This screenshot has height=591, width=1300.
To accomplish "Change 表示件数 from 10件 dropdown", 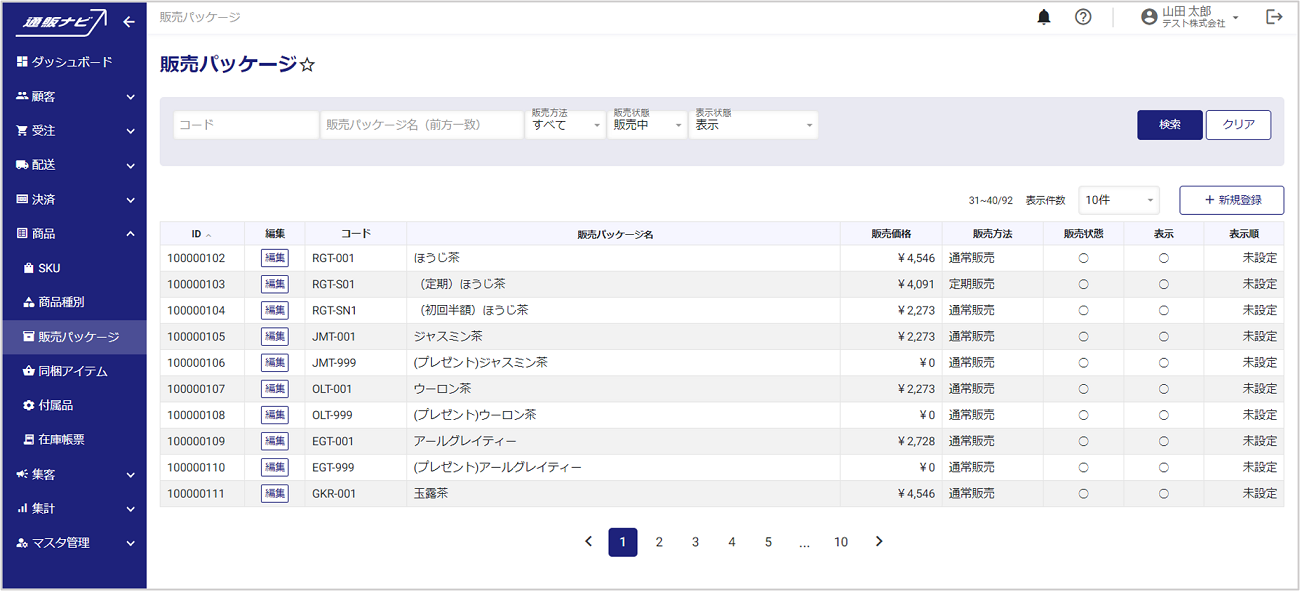I will pyautogui.click(x=1118, y=200).
